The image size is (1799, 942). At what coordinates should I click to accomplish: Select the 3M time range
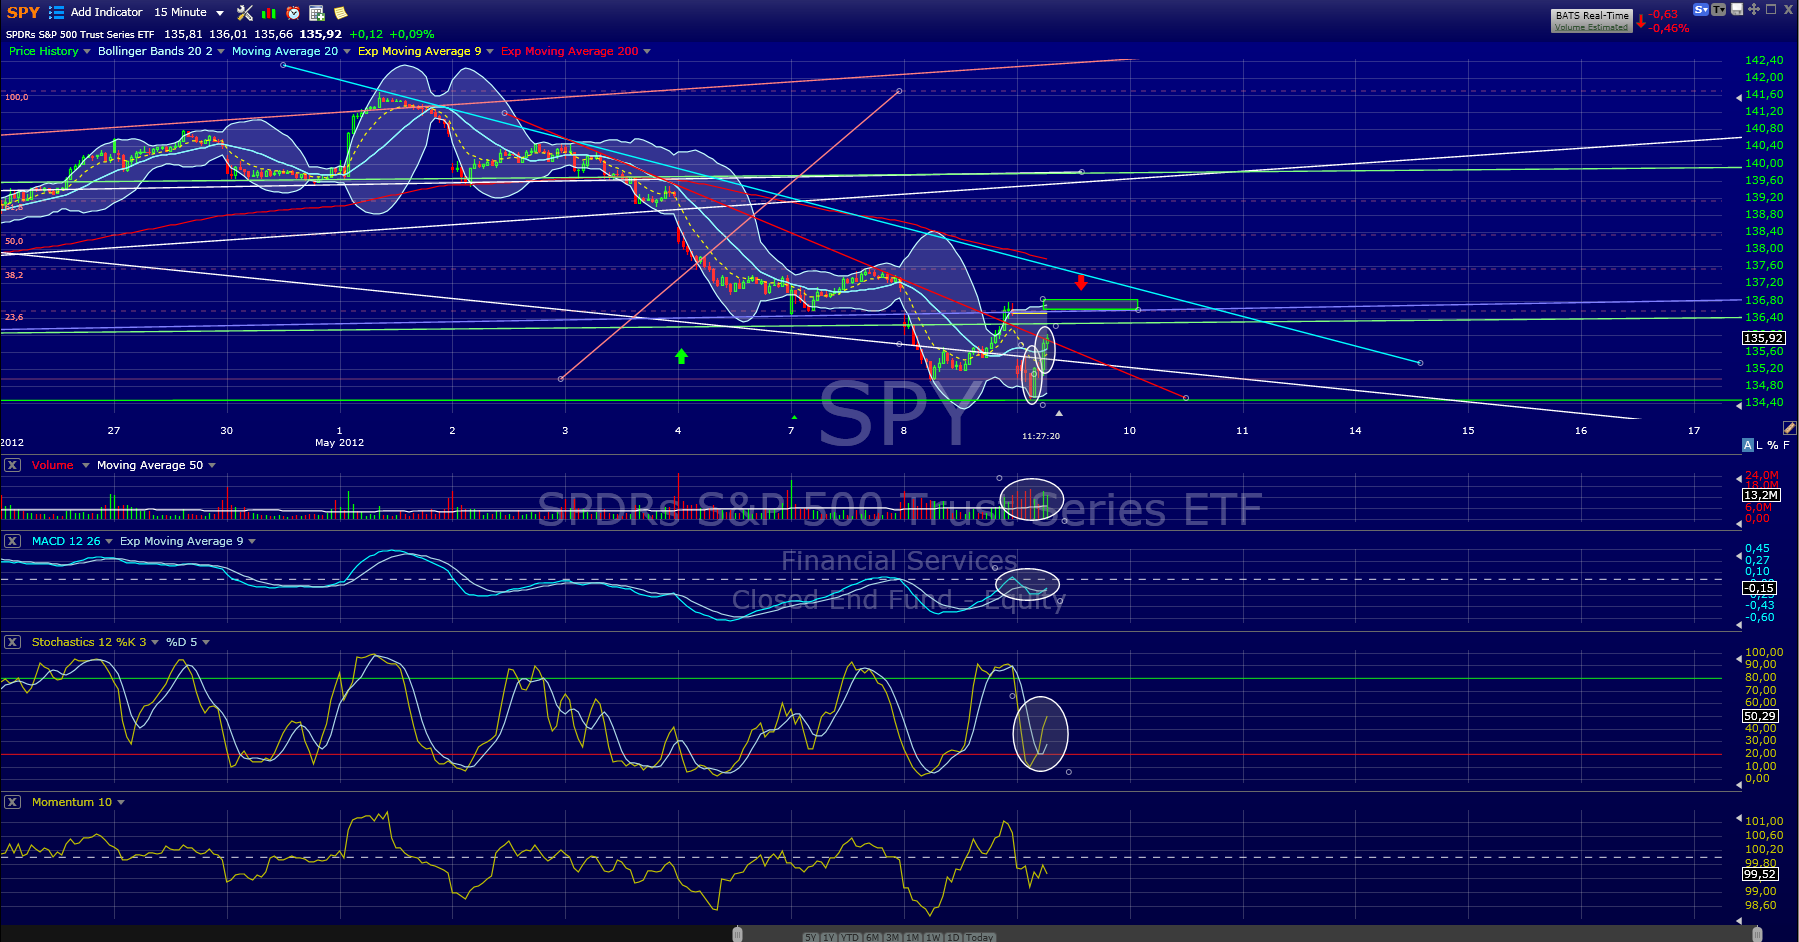pyautogui.click(x=893, y=937)
